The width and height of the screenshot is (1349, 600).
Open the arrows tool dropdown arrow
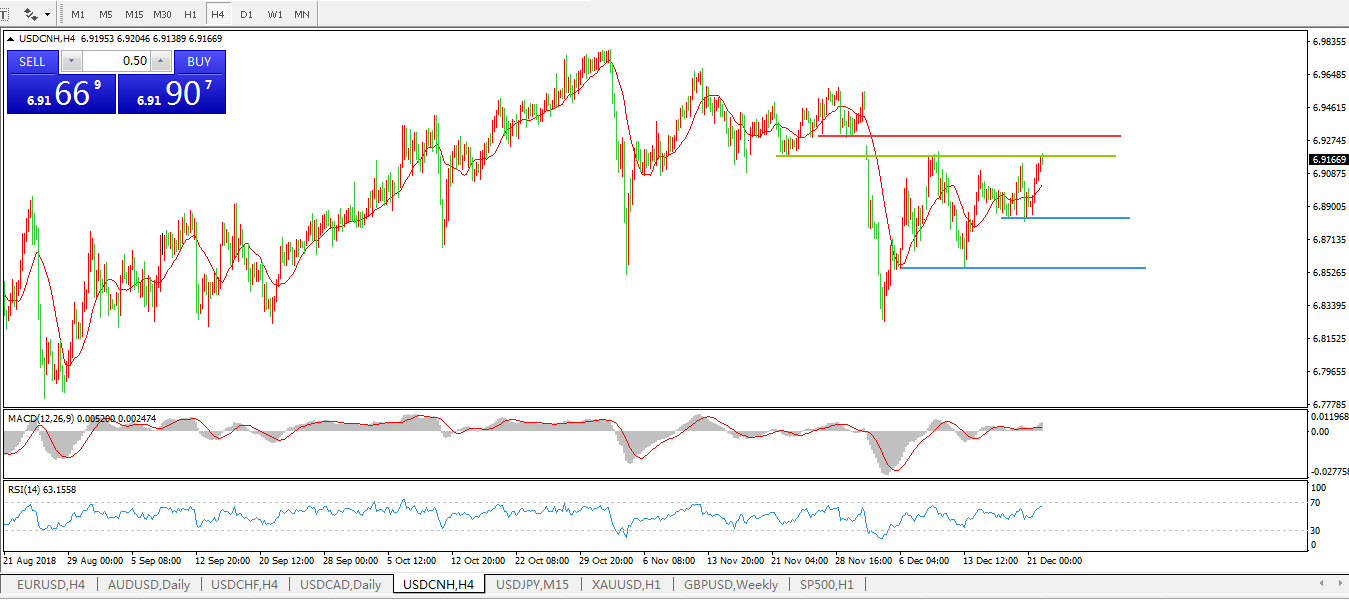49,15
